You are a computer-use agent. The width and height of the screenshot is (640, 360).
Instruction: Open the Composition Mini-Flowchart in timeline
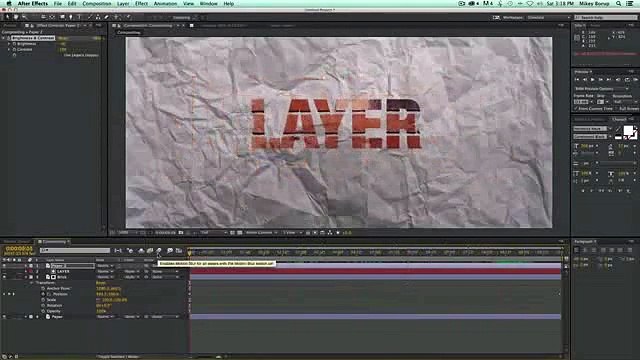[x=118, y=251]
